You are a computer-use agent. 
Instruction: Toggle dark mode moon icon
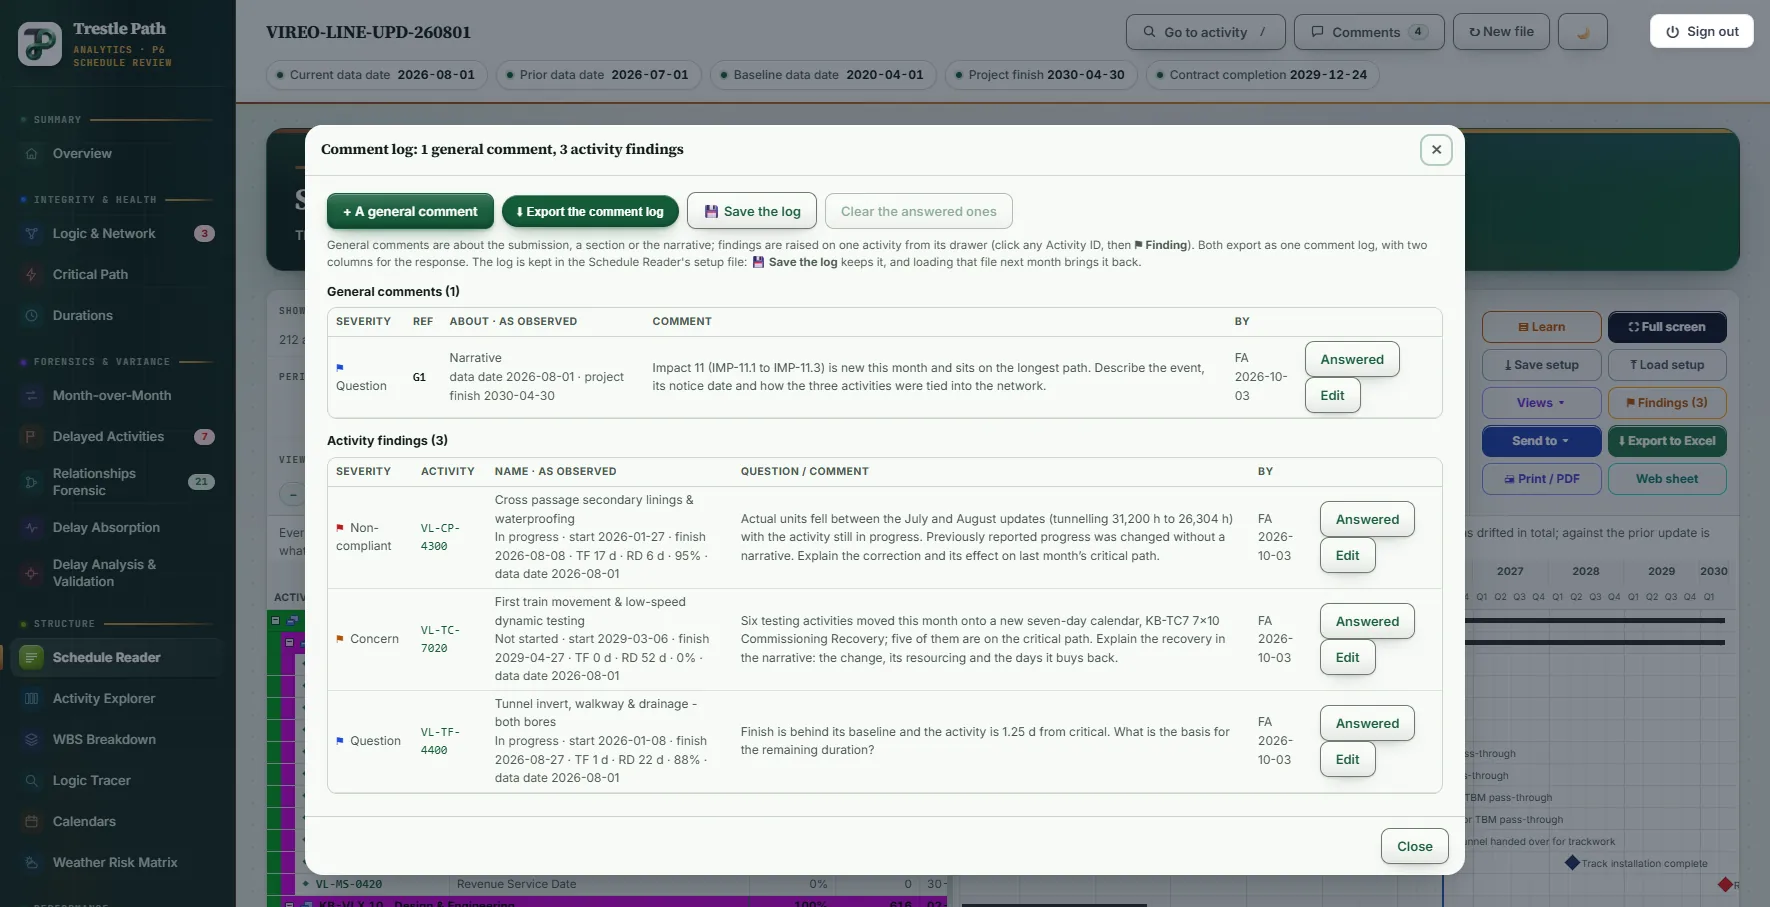(x=1583, y=32)
